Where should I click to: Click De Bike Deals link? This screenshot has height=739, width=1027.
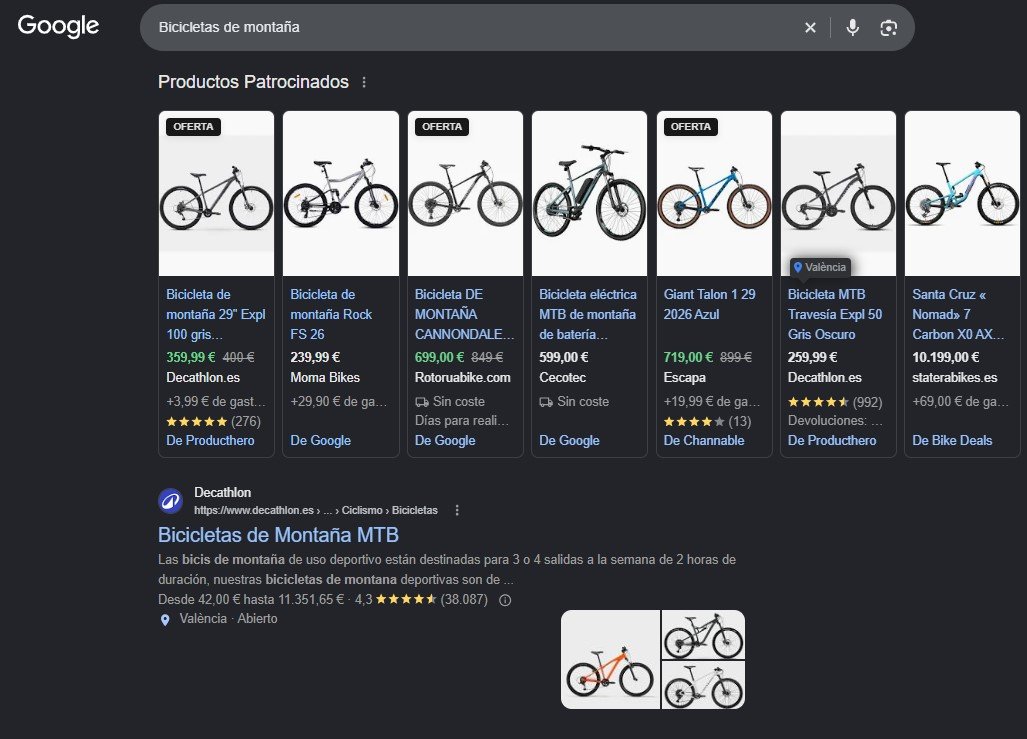pos(952,440)
